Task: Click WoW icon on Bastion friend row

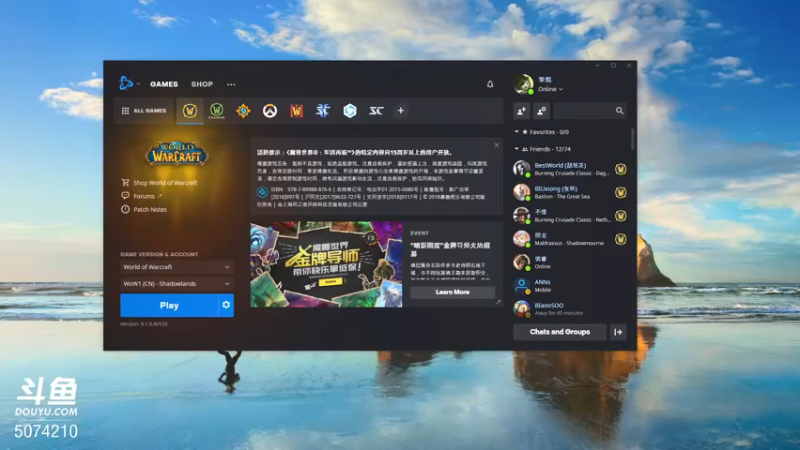Action: pyautogui.click(x=620, y=192)
